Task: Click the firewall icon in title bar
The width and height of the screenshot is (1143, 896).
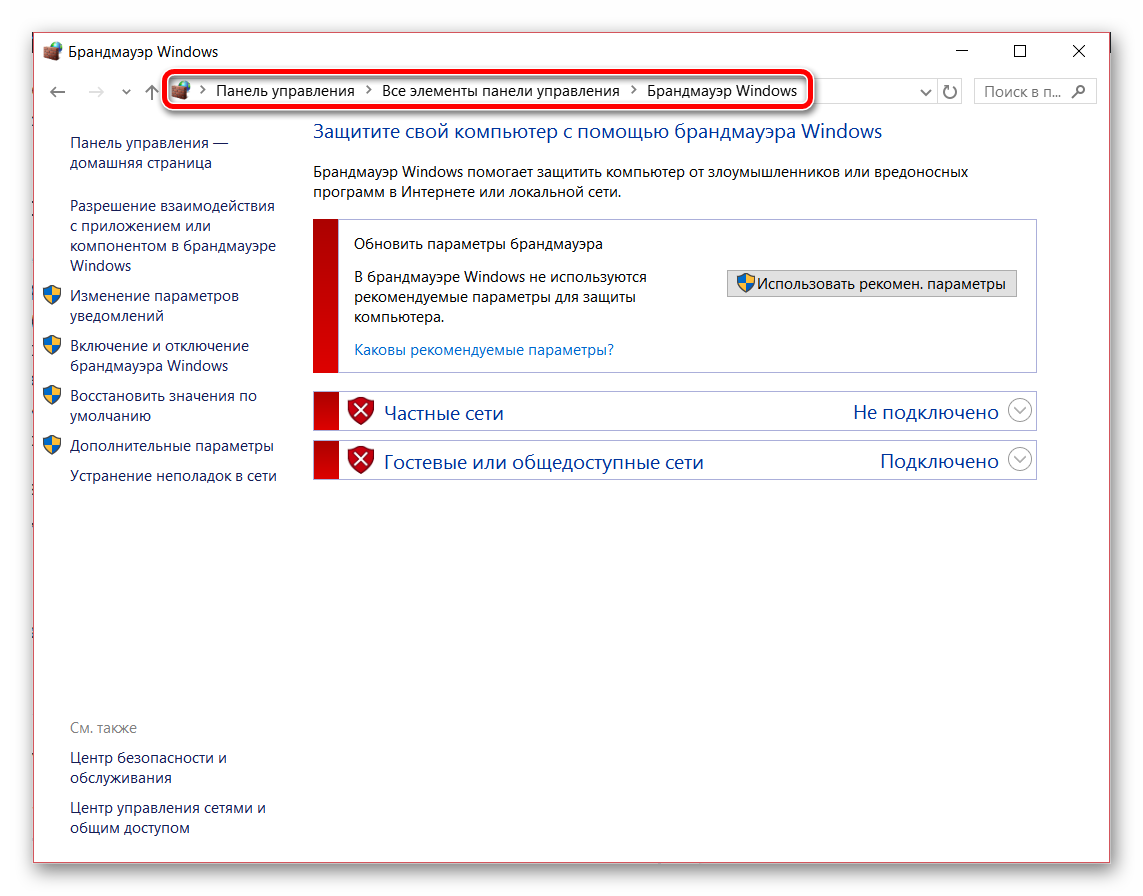Action: pyautogui.click(x=53, y=51)
